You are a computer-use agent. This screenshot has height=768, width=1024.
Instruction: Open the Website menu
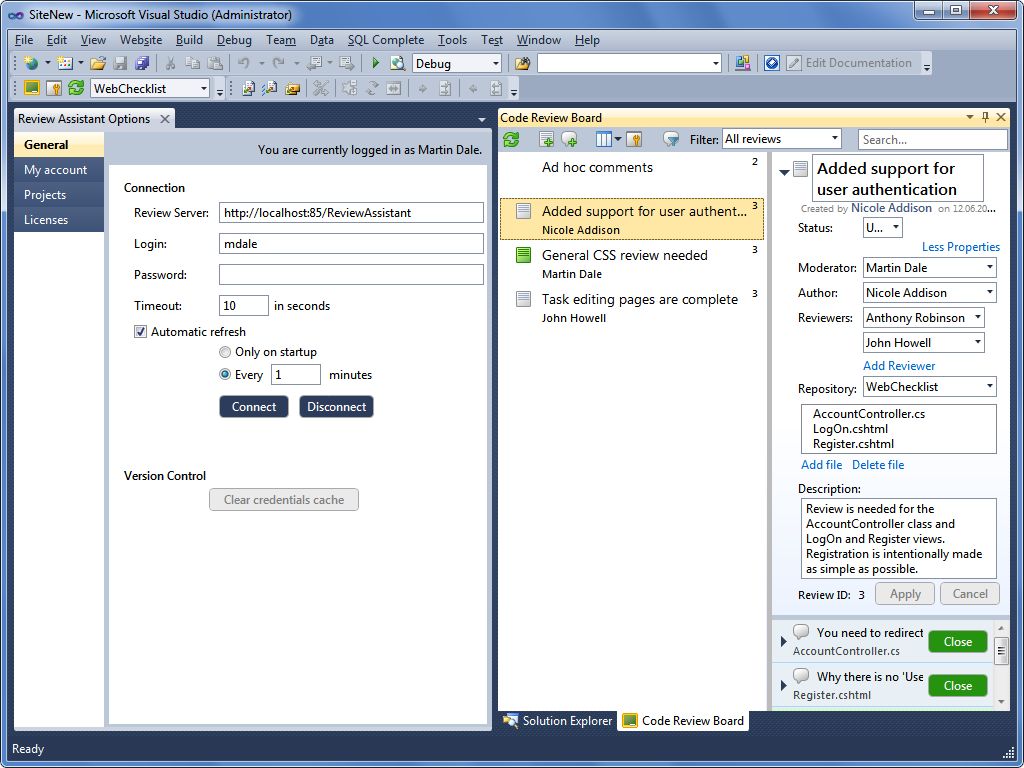pyautogui.click(x=140, y=40)
